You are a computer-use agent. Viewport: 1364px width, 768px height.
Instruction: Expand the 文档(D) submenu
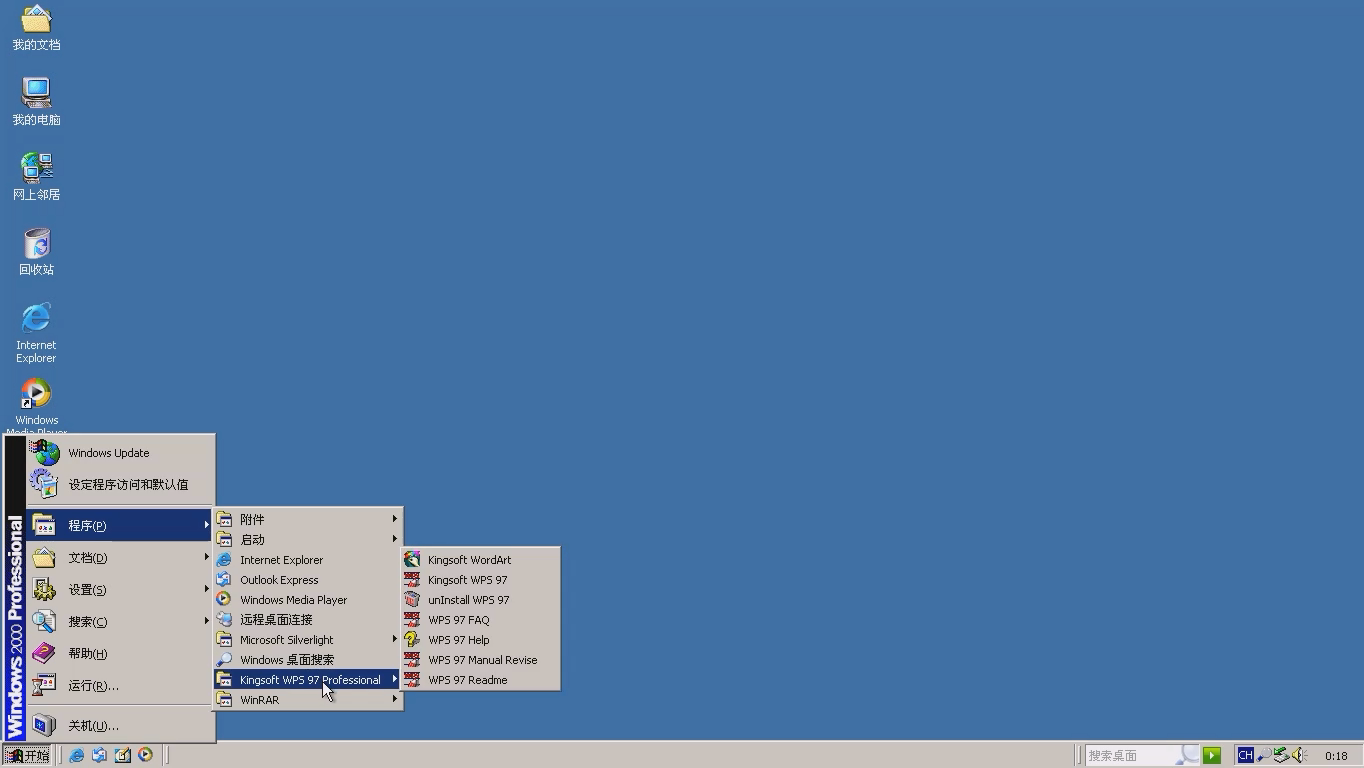(120, 557)
